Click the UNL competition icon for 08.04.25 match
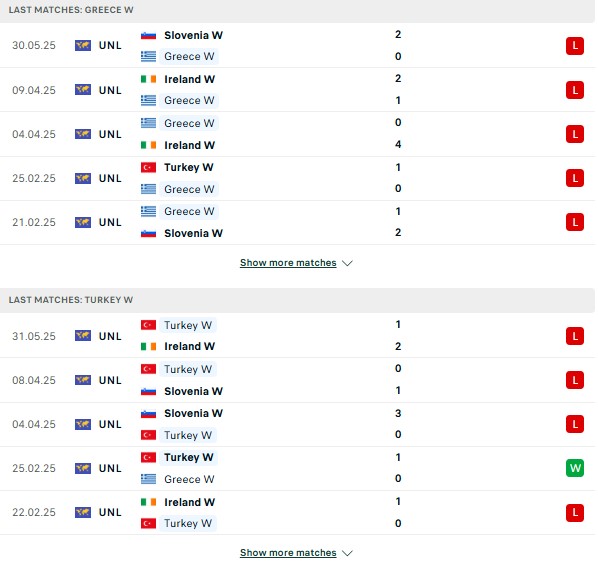 point(83,380)
